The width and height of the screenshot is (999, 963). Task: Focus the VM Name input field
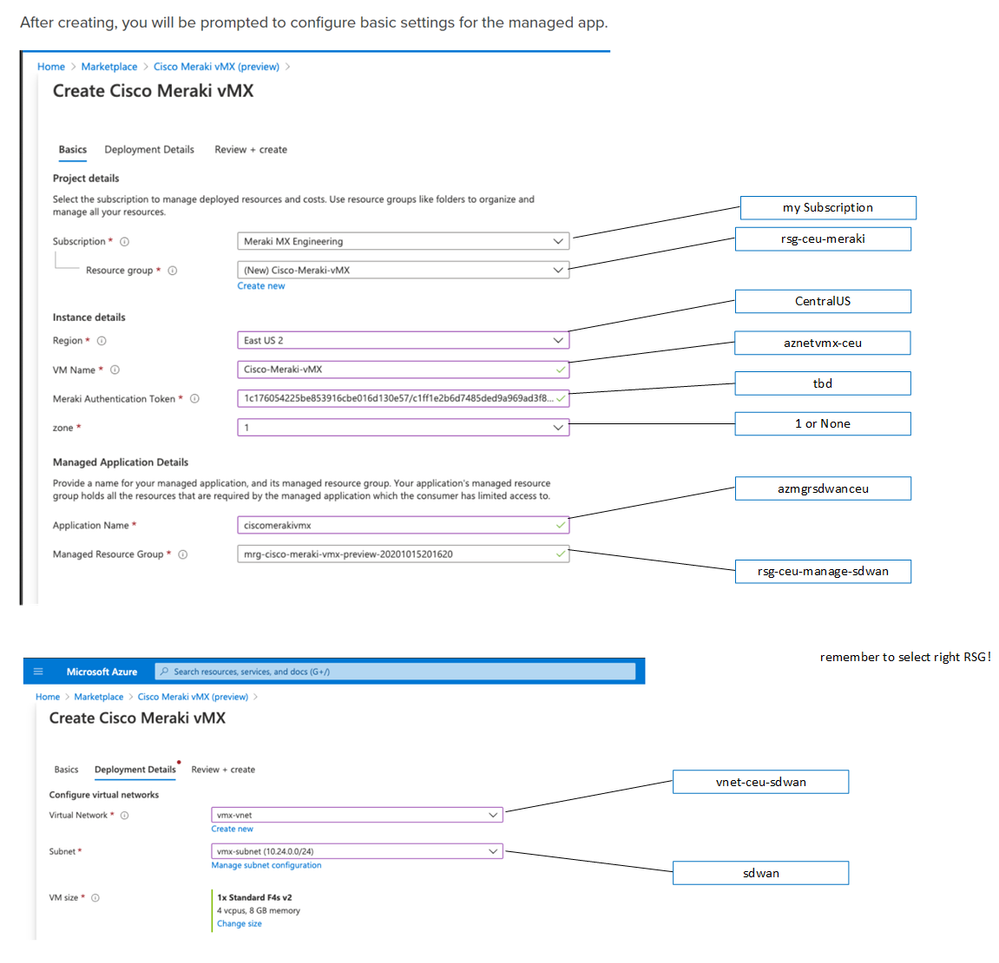point(403,369)
